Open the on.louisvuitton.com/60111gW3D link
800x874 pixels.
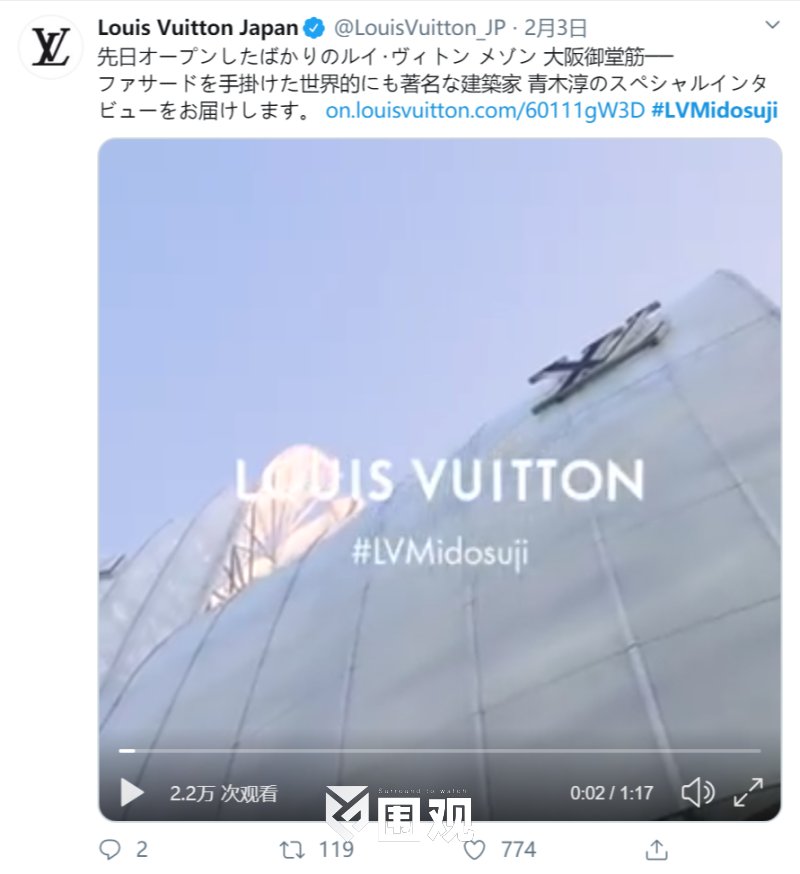485,110
